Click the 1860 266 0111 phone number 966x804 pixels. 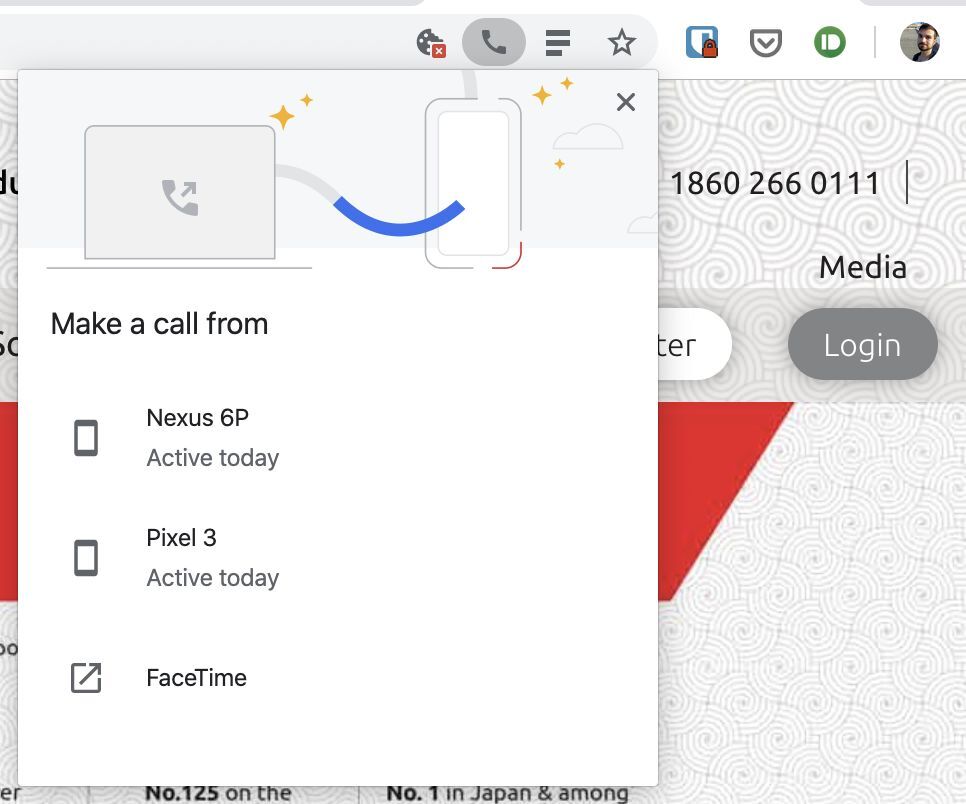tap(775, 184)
